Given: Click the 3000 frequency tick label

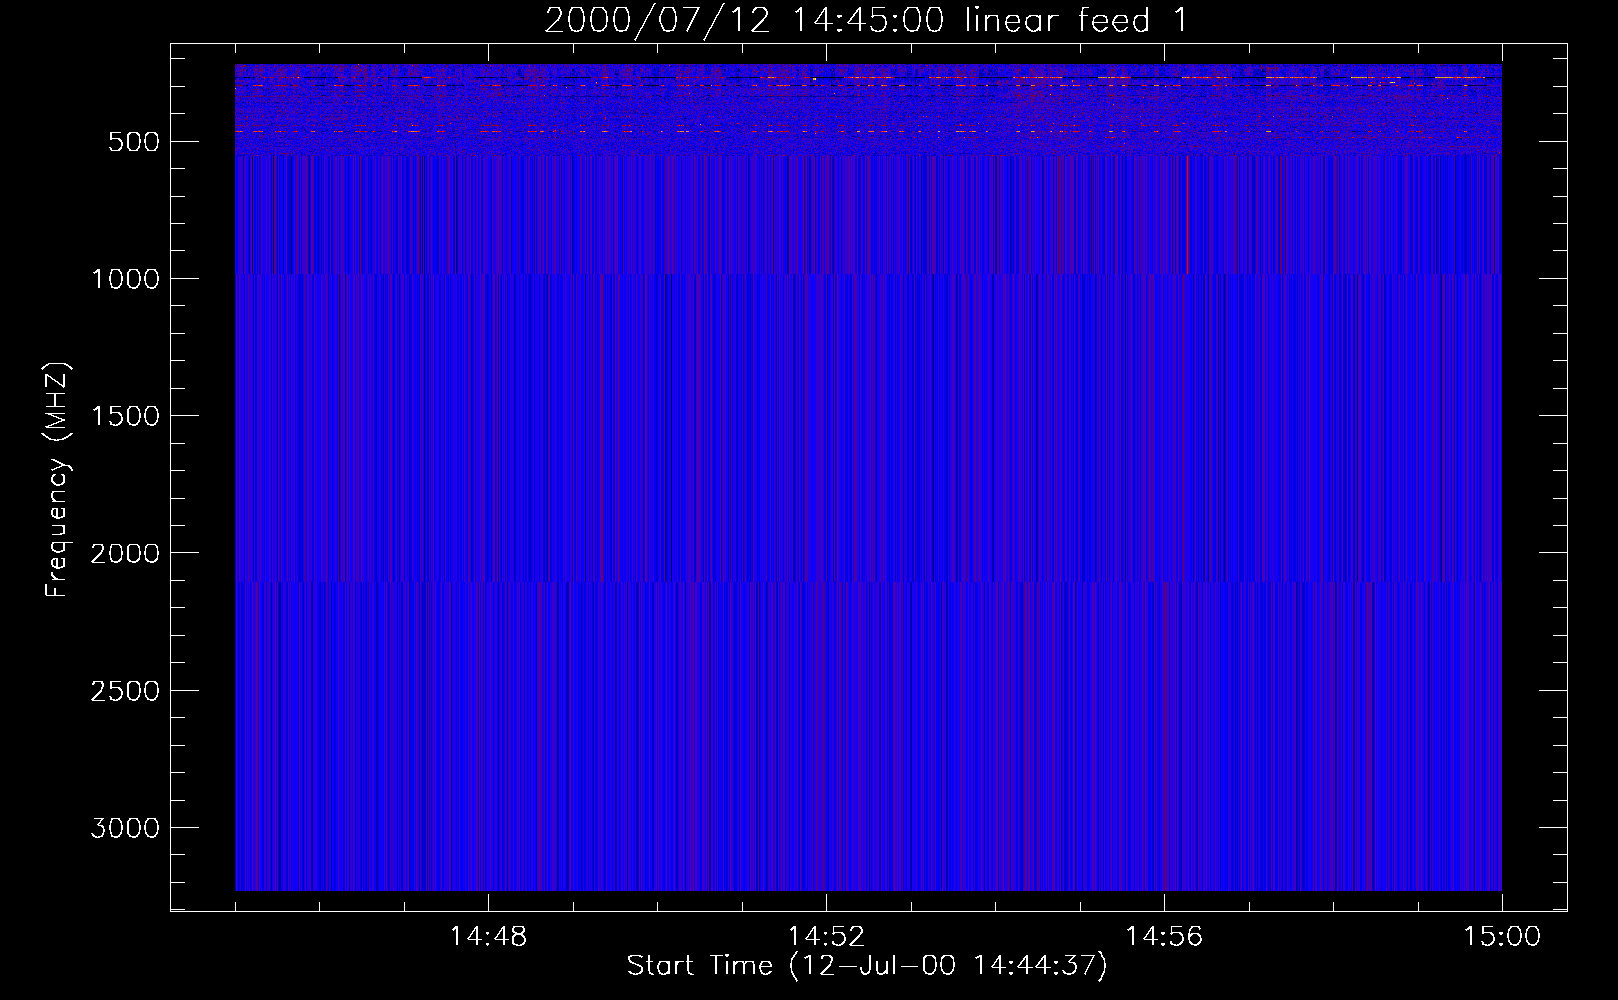Looking at the screenshot, I should click(x=125, y=828).
